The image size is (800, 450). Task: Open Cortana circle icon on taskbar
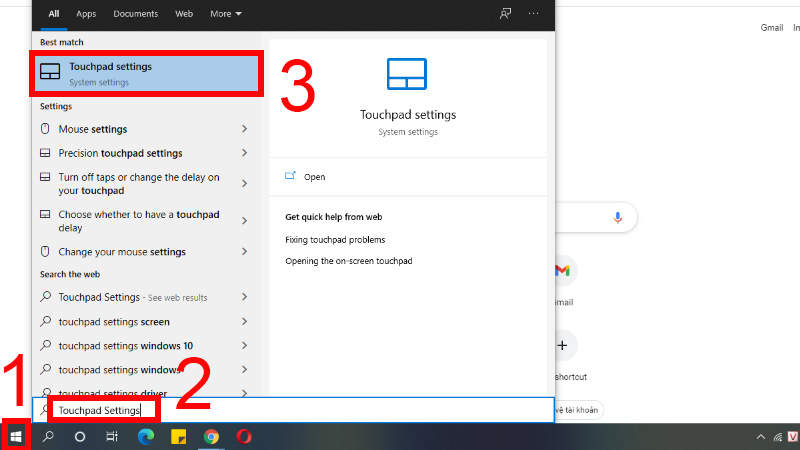(x=80, y=437)
